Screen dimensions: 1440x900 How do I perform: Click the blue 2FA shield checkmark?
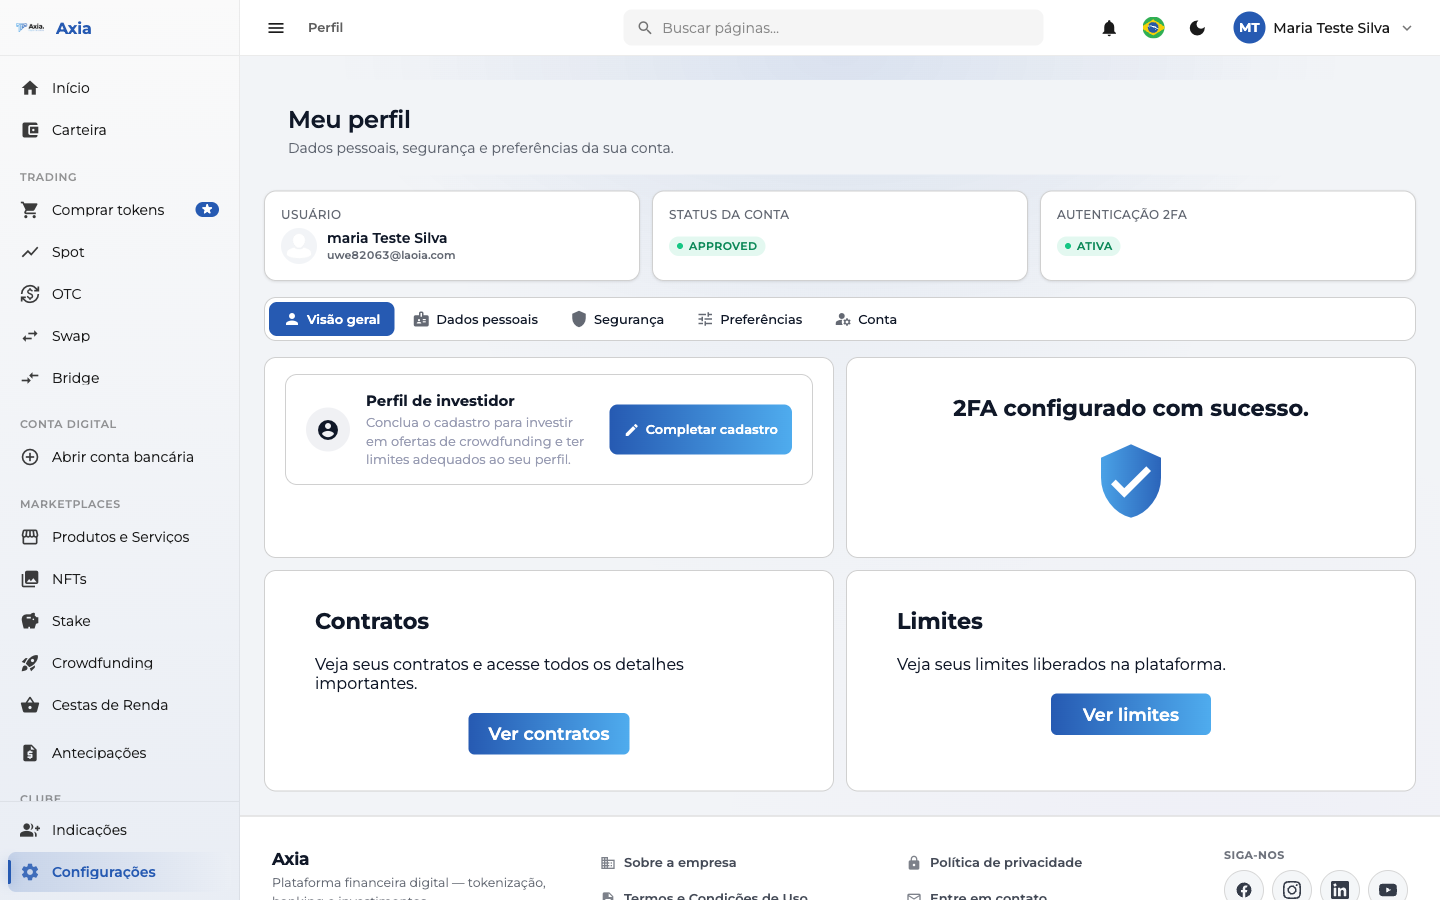click(1131, 481)
